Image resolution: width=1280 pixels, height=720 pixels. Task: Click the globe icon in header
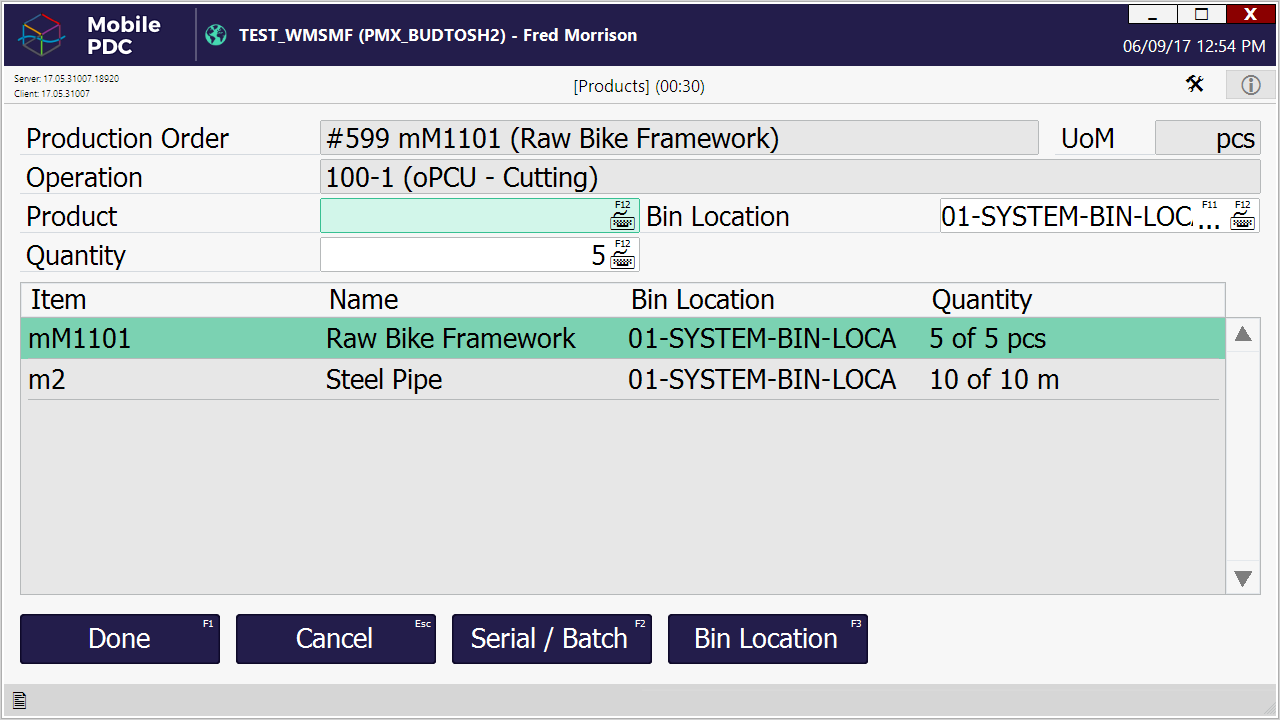[216, 35]
